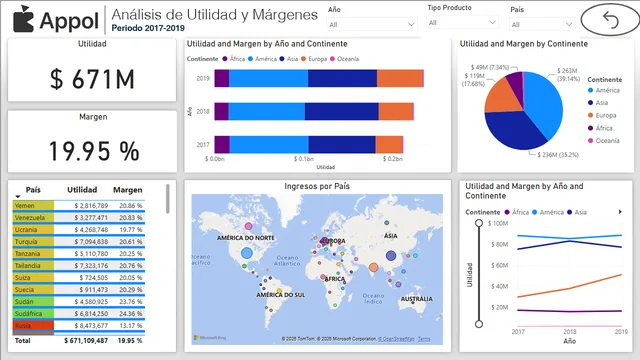Viewport: 640px width, 360px height.
Task: Select Oceanía in pie chart legend
Action: coord(604,141)
